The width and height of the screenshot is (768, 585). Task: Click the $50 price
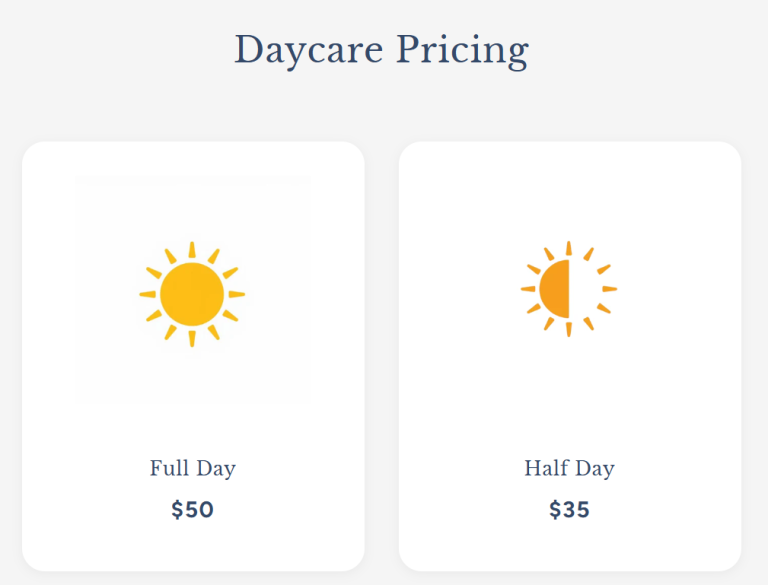click(x=192, y=510)
